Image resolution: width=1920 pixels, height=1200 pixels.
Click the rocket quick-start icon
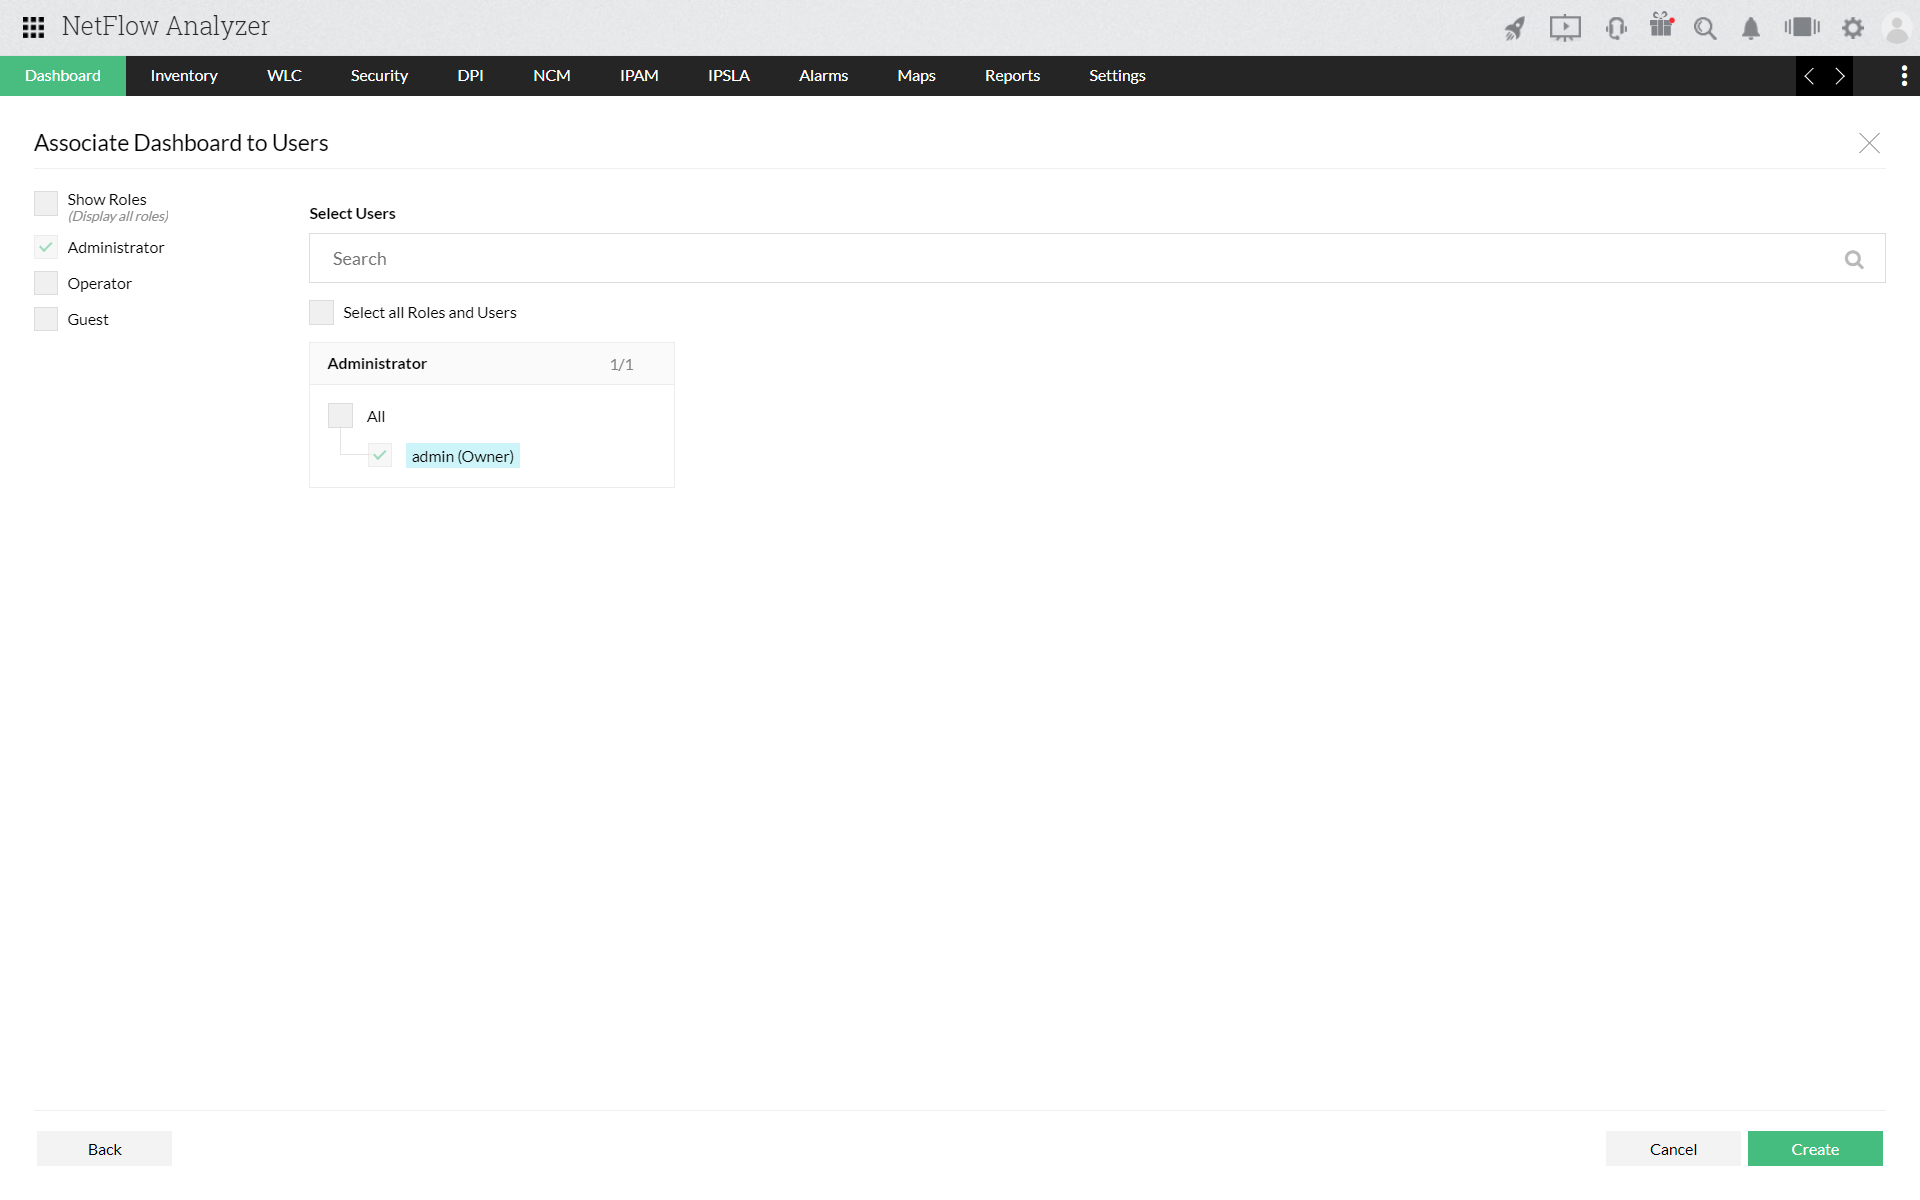pos(1515,28)
